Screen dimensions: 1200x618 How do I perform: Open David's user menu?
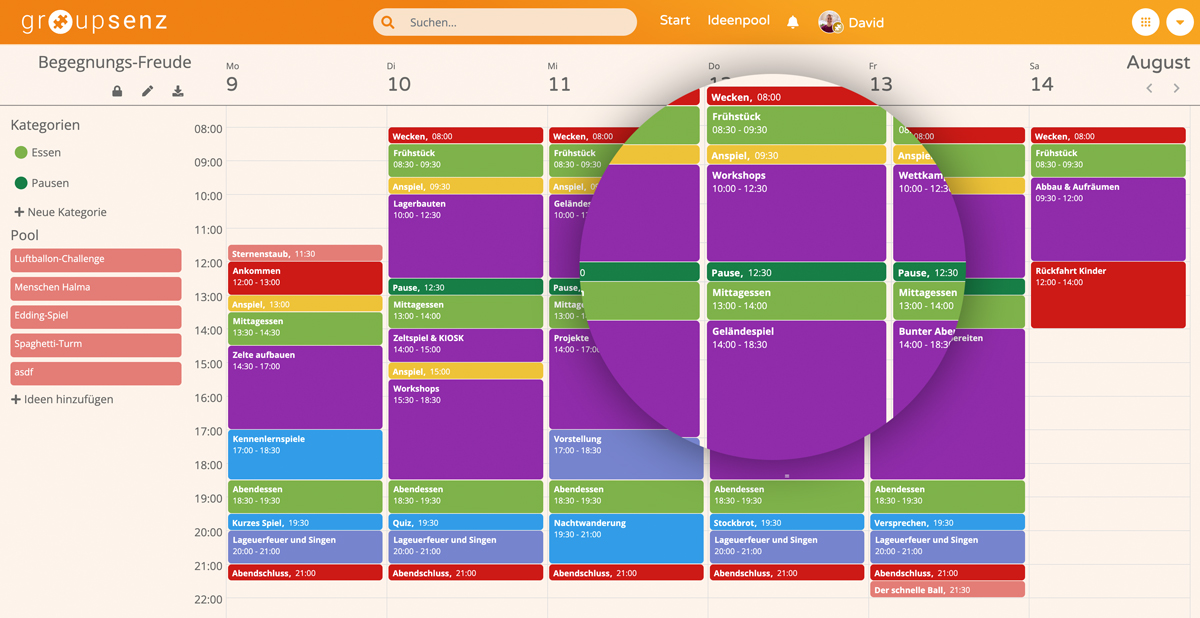tap(866, 22)
